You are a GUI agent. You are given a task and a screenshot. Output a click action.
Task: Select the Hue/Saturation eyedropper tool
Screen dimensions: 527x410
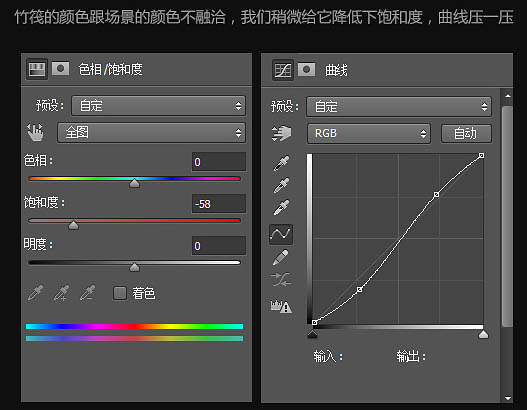(x=36, y=293)
